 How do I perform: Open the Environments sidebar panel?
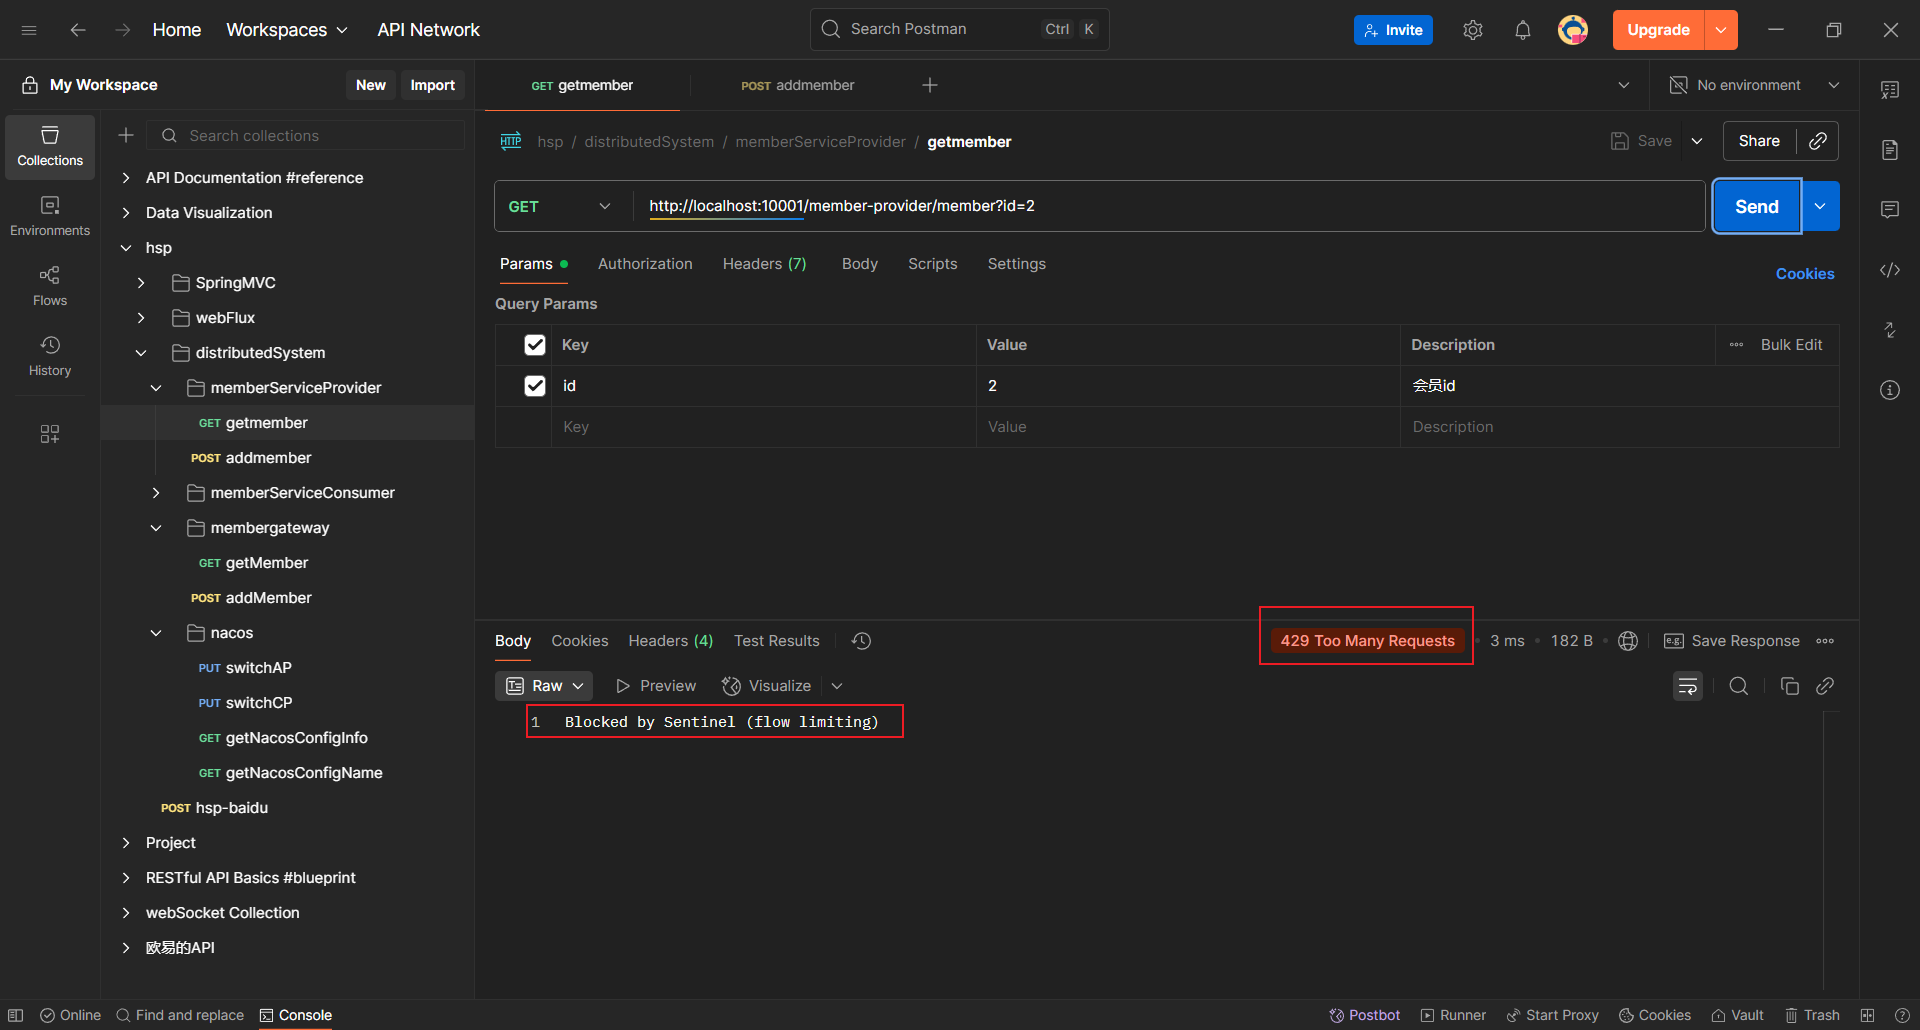(x=50, y=216)
